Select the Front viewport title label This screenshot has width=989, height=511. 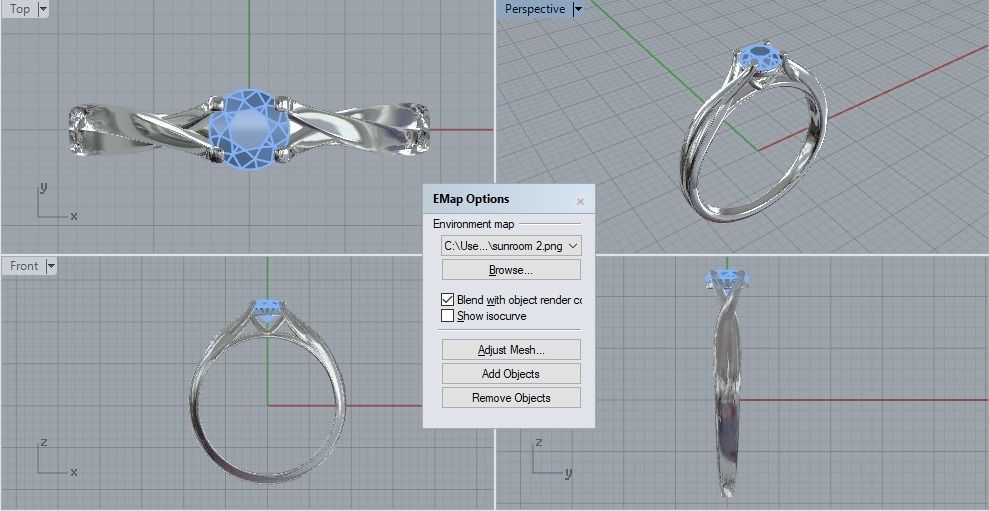click(x=24, y=266)
